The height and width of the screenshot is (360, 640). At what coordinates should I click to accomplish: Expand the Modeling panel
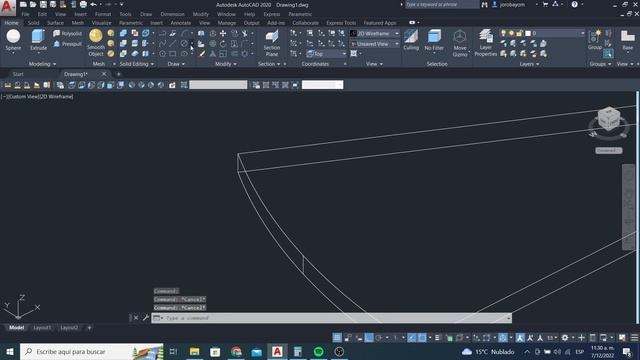[x=42, y=64]
